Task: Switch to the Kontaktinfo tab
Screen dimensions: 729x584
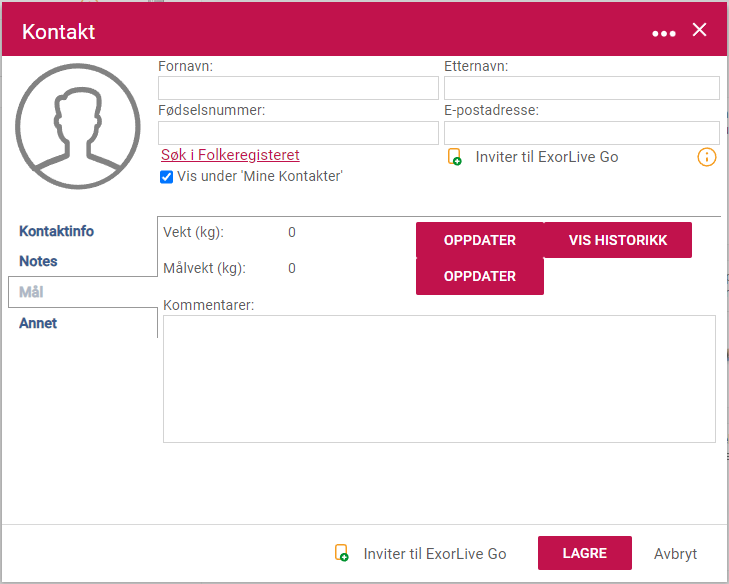Action: tap(56, 231)
